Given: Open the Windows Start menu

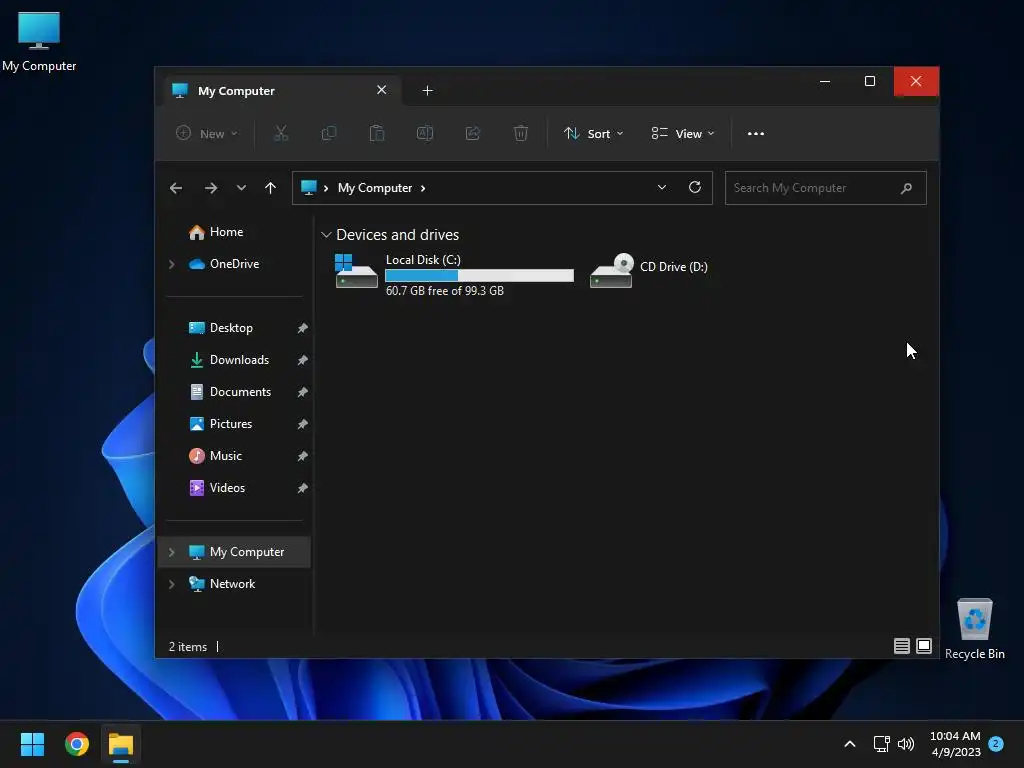Looking at the screenshot, I should (x=32, y=744).
